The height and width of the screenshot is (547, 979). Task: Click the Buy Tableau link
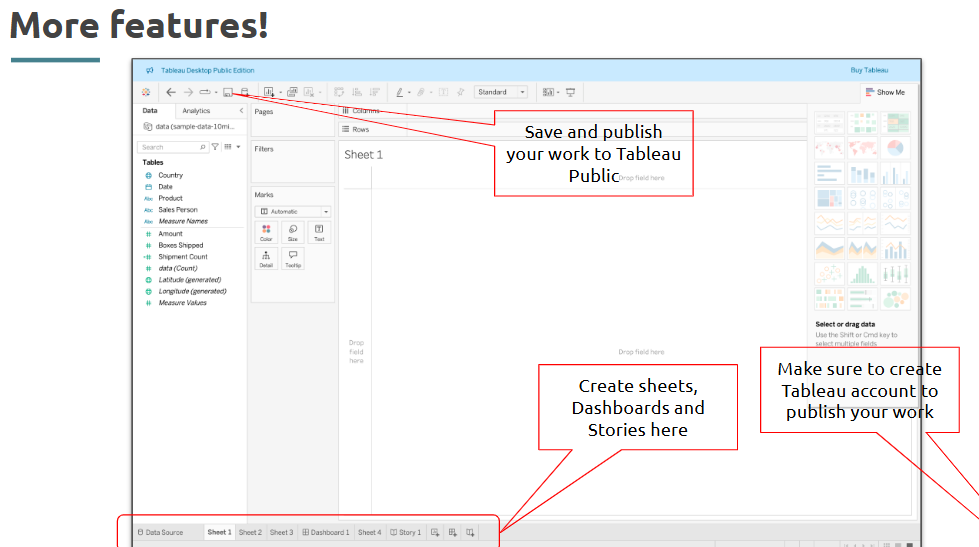pos(869,70)
